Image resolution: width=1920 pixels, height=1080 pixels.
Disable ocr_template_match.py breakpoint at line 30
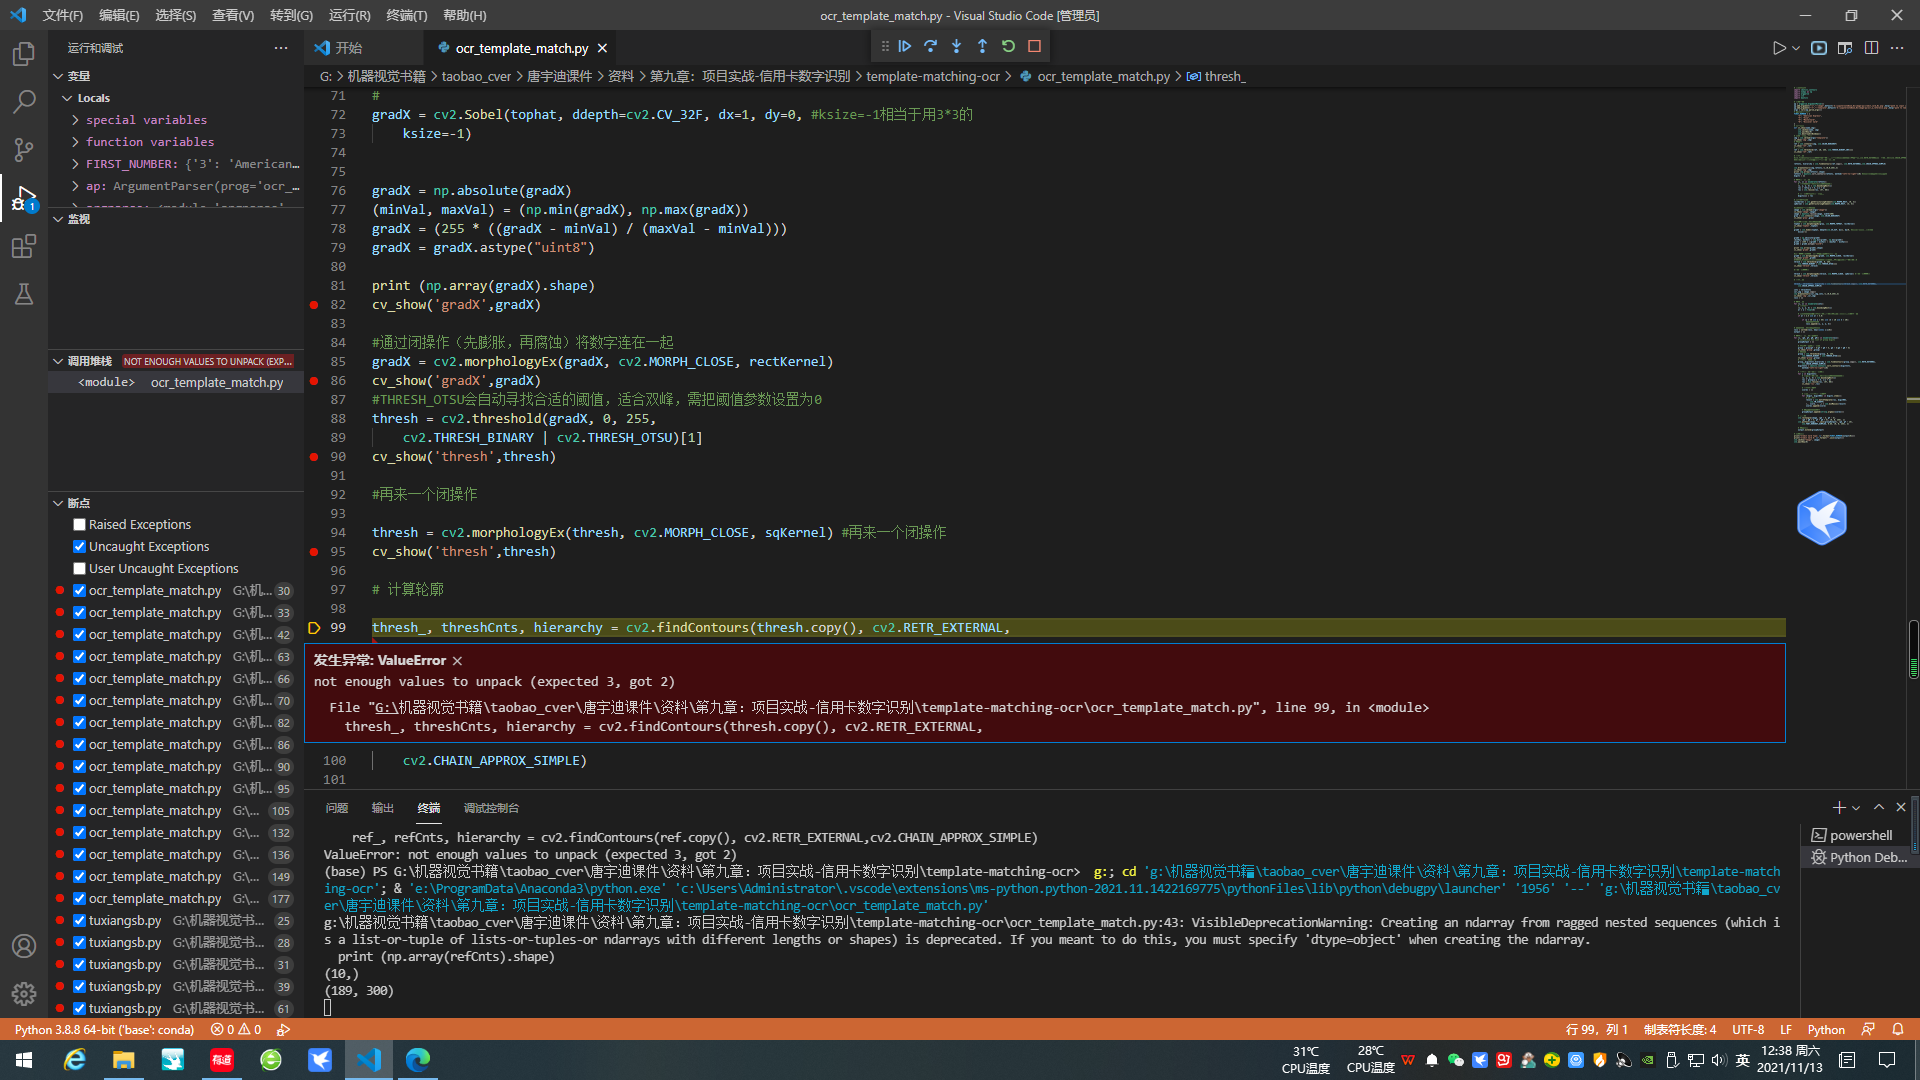click(x=79, y=591)
